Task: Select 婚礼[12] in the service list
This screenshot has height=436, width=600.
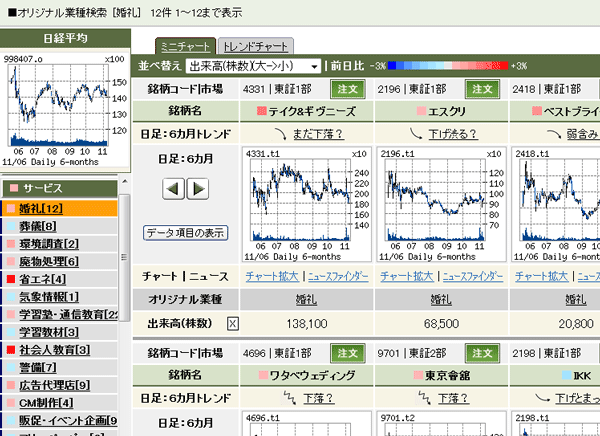Action: click(x=41, y=209)
